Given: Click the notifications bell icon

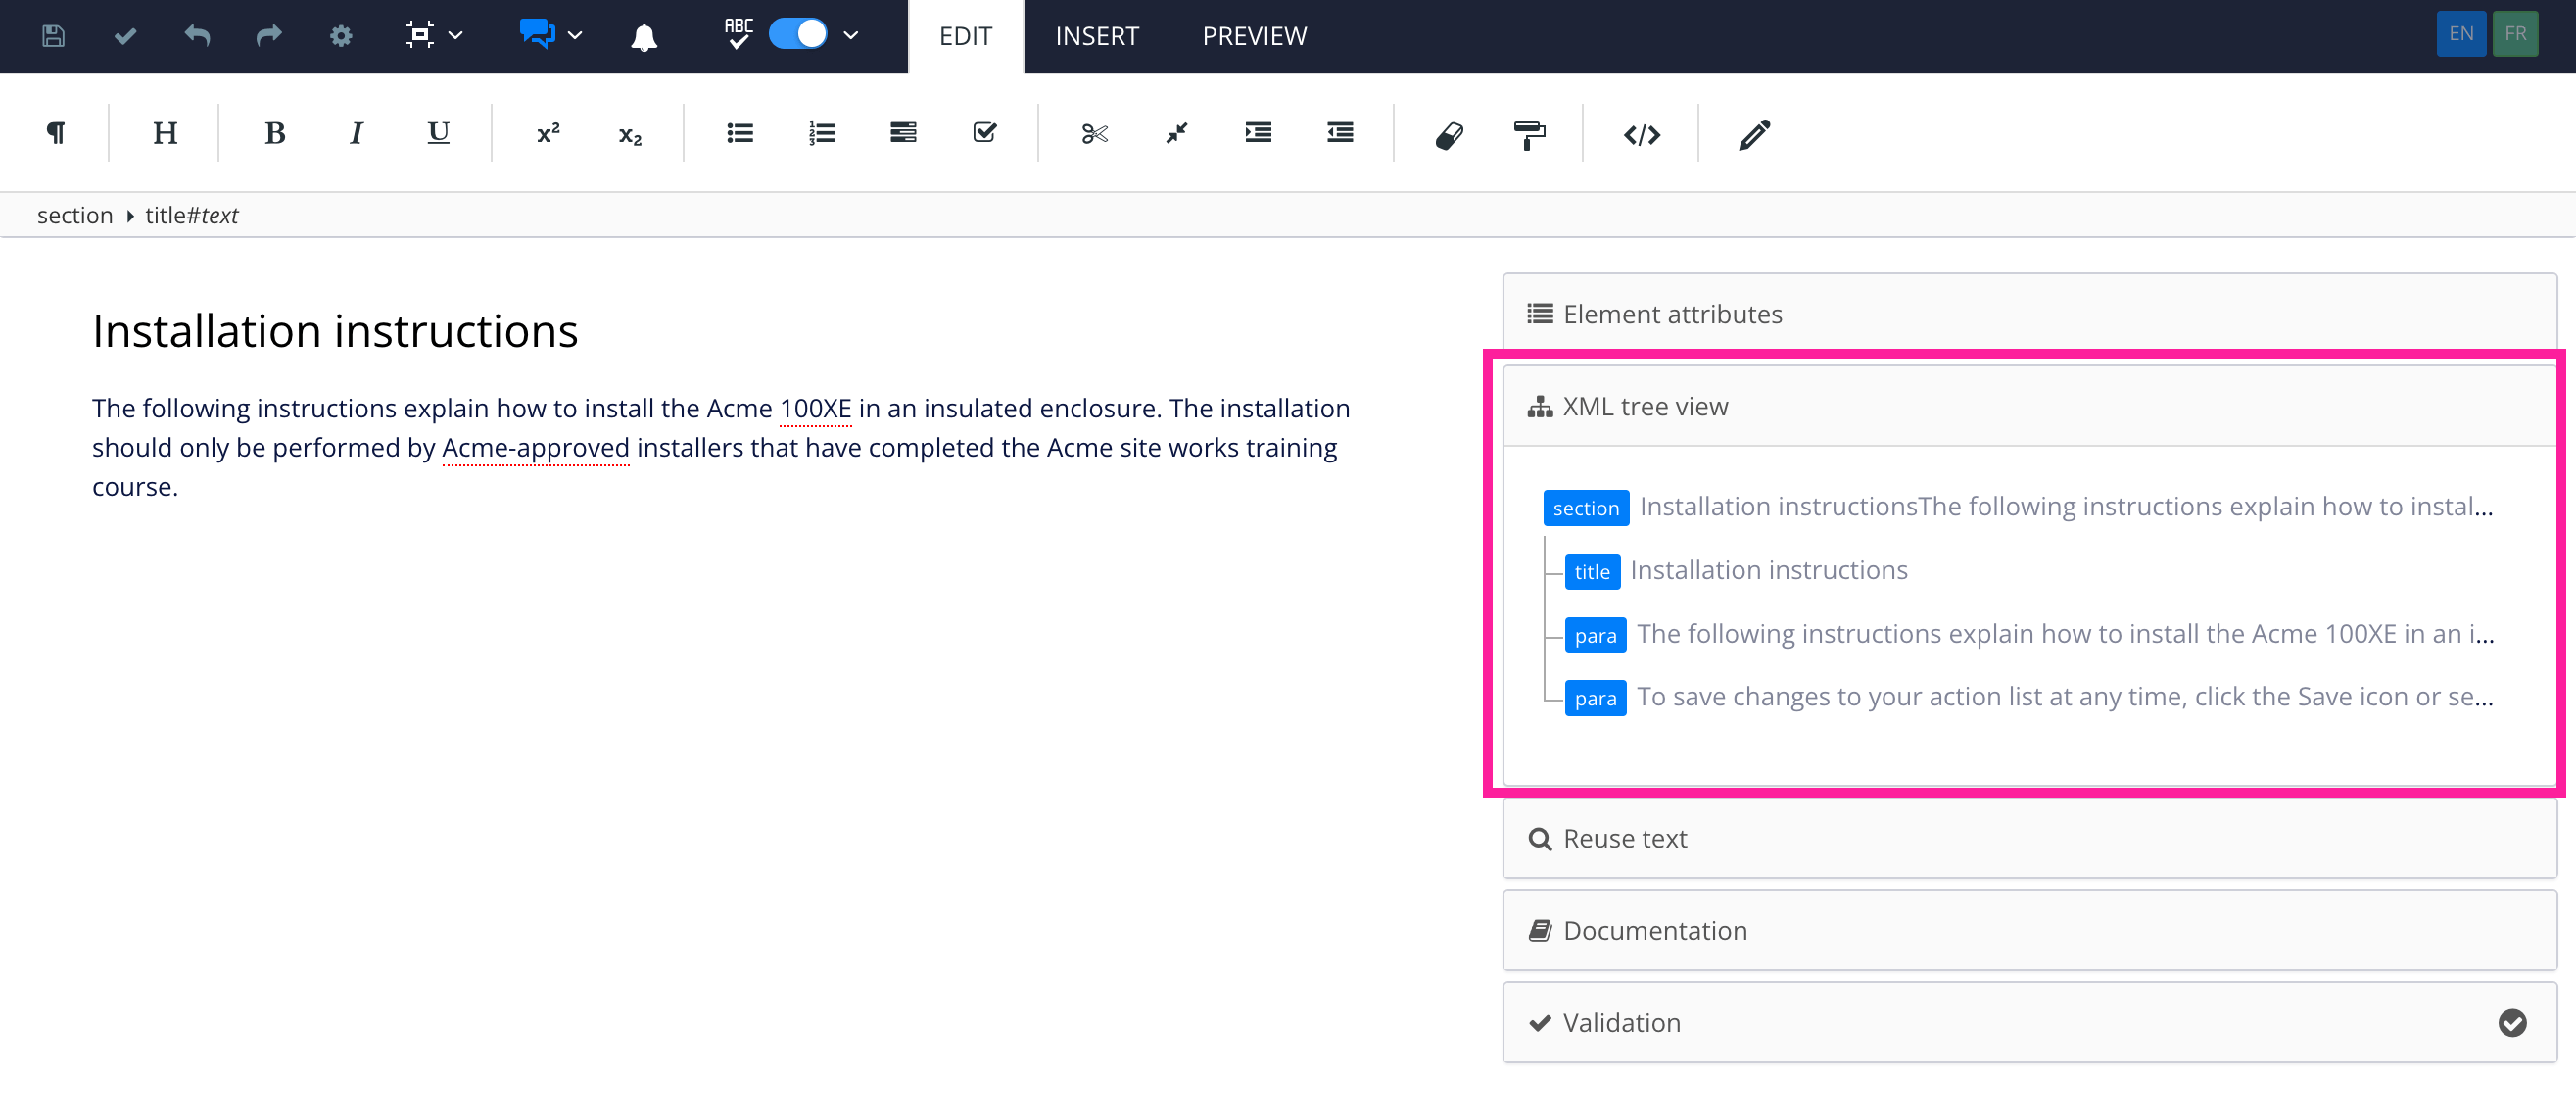Looking at the screenshot, I should (x=644, y=37).
